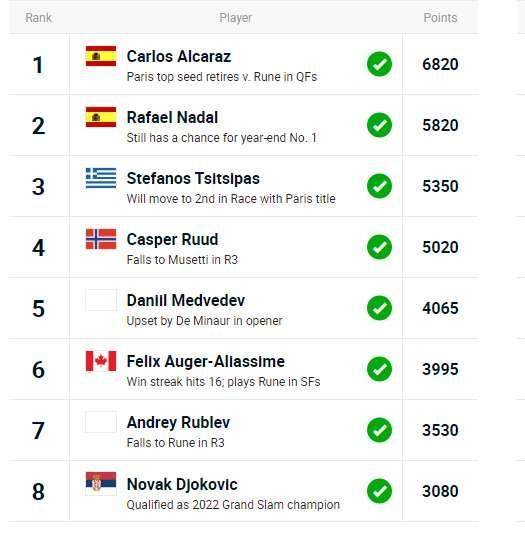
Task: Click the Rank column header
Action: point(38,18)
